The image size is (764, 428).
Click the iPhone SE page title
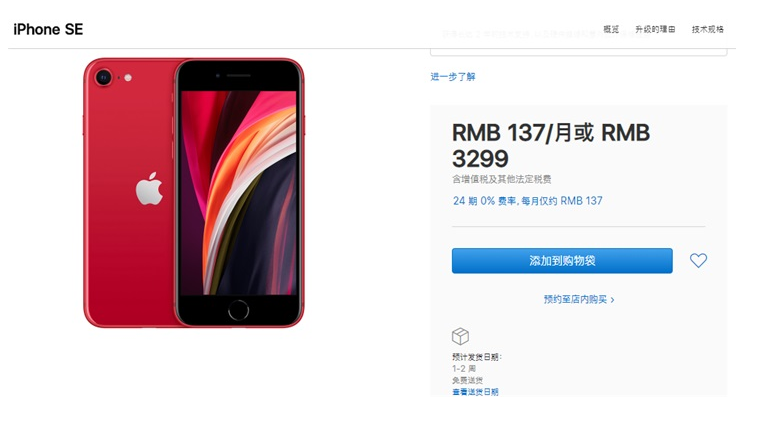(48, 29)
